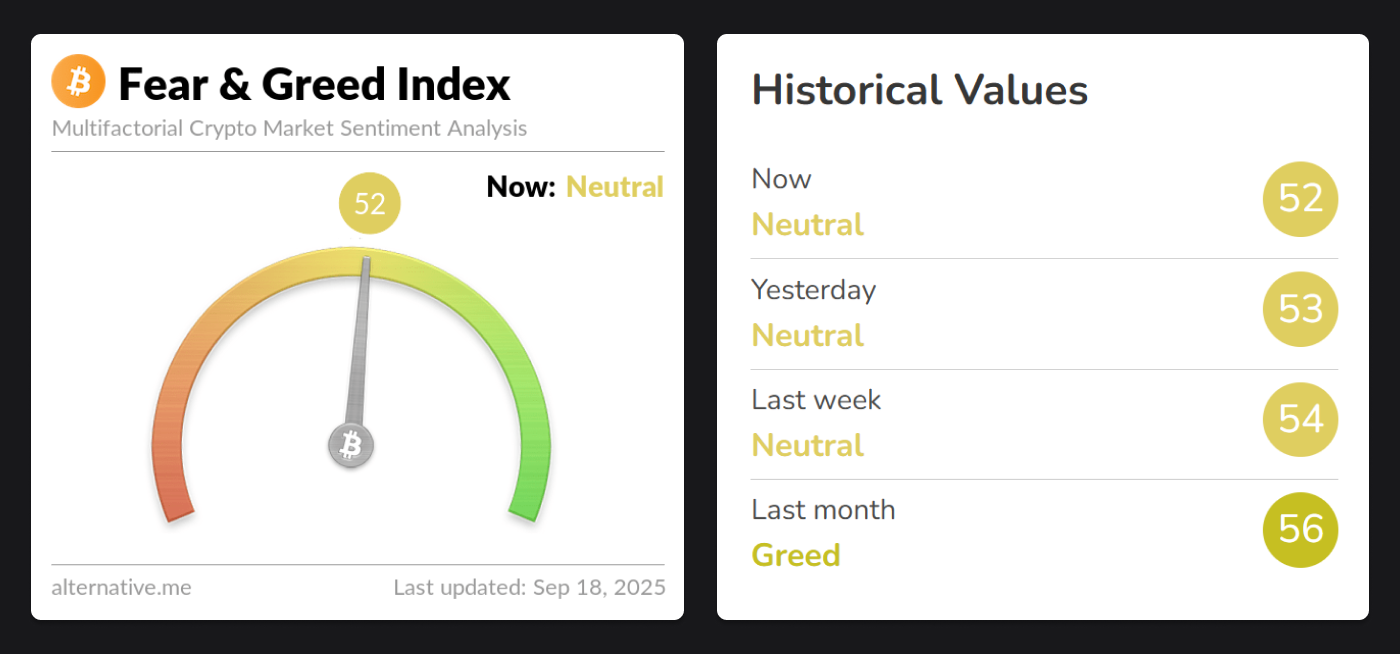This screenshot has width=1400, height=654.
Task: Click the 52 circle in the Now row
Action: tap(1301, 199)
